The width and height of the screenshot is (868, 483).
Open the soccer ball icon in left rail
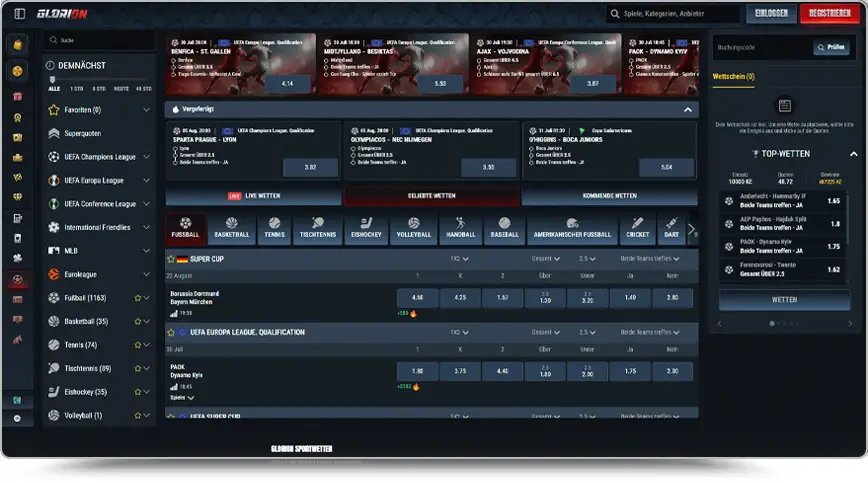18,279
